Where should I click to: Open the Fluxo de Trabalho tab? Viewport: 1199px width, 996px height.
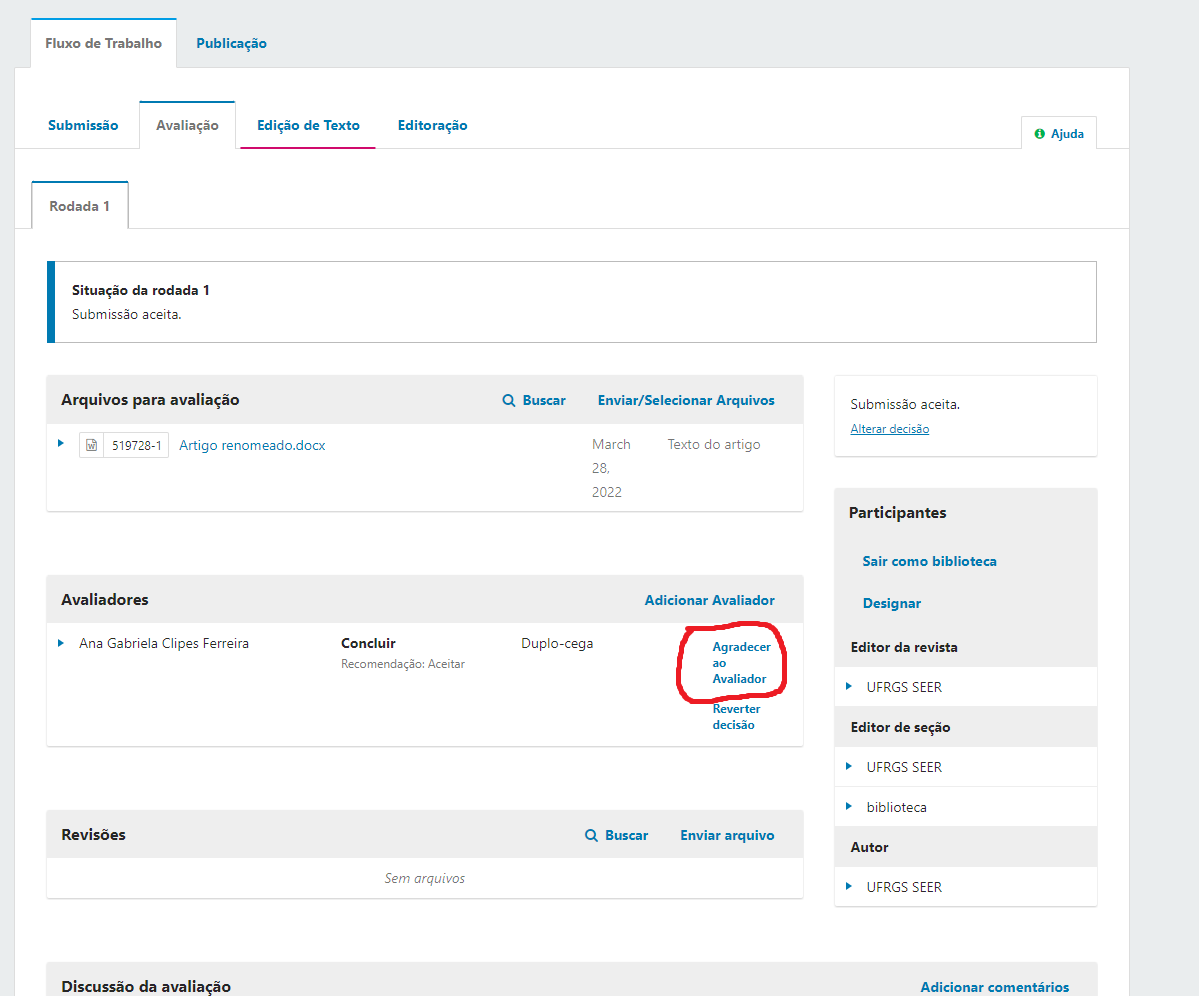(103, 44)
